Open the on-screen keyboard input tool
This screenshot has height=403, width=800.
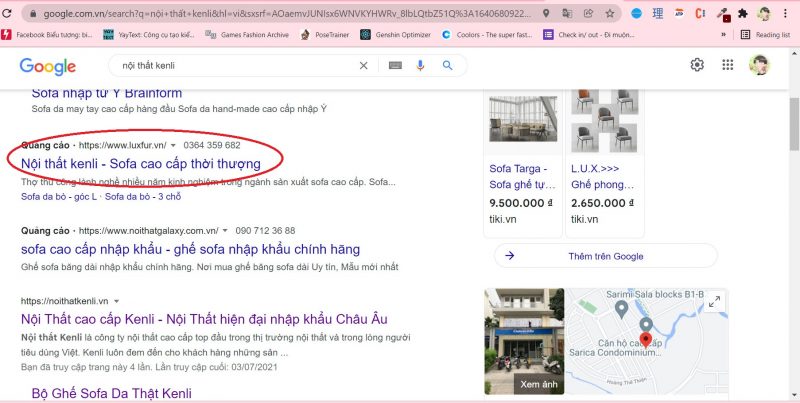coord(395,65)
